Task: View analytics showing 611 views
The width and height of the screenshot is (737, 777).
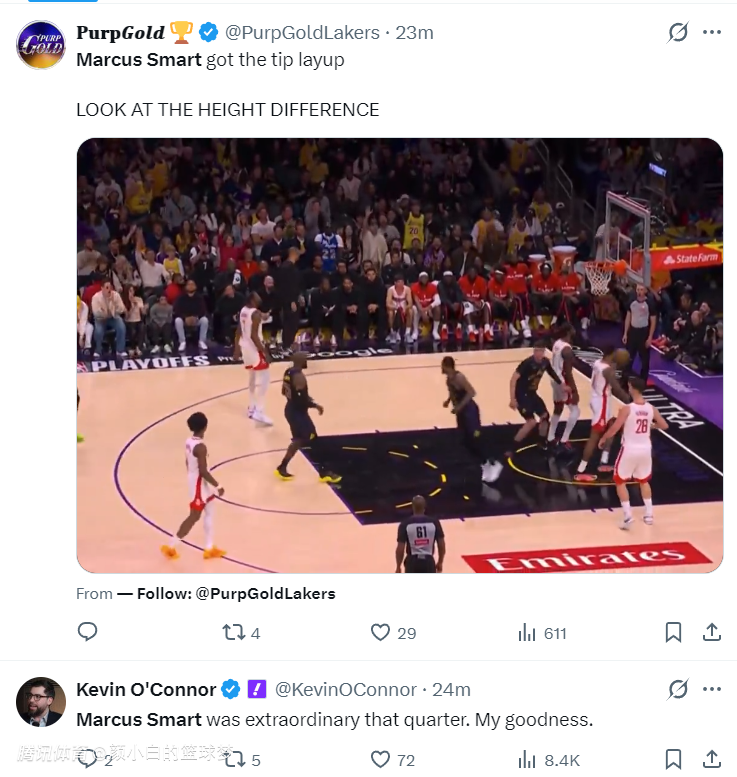Action: (527, 632)
